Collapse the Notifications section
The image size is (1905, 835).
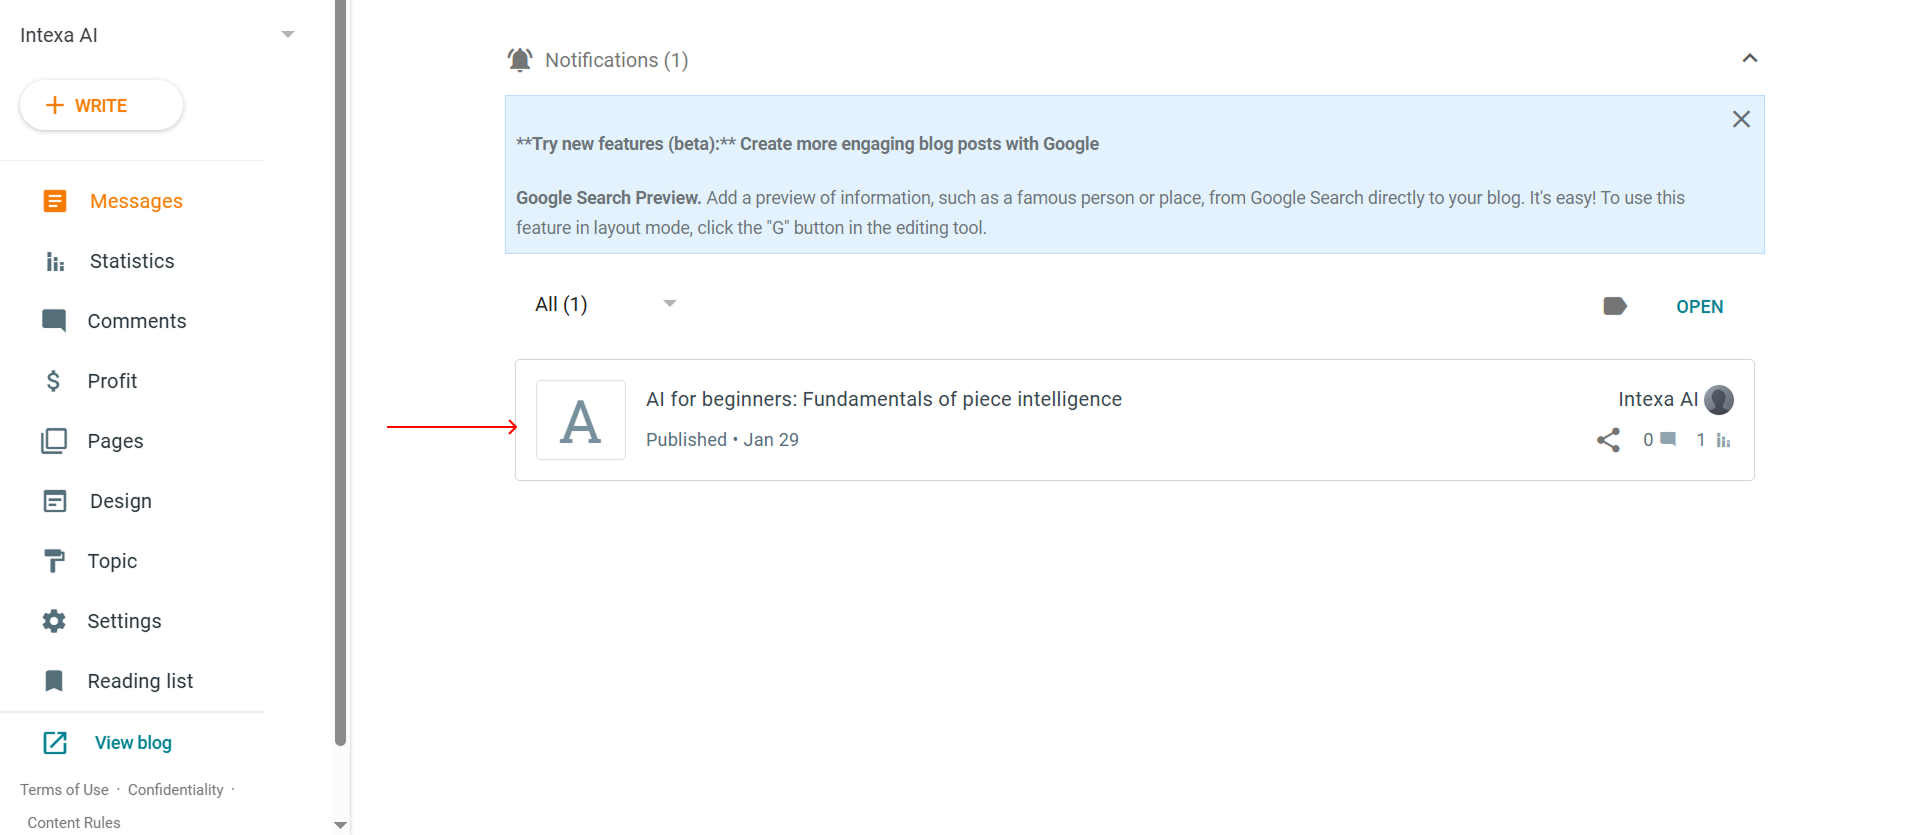tap(1749, 58)
